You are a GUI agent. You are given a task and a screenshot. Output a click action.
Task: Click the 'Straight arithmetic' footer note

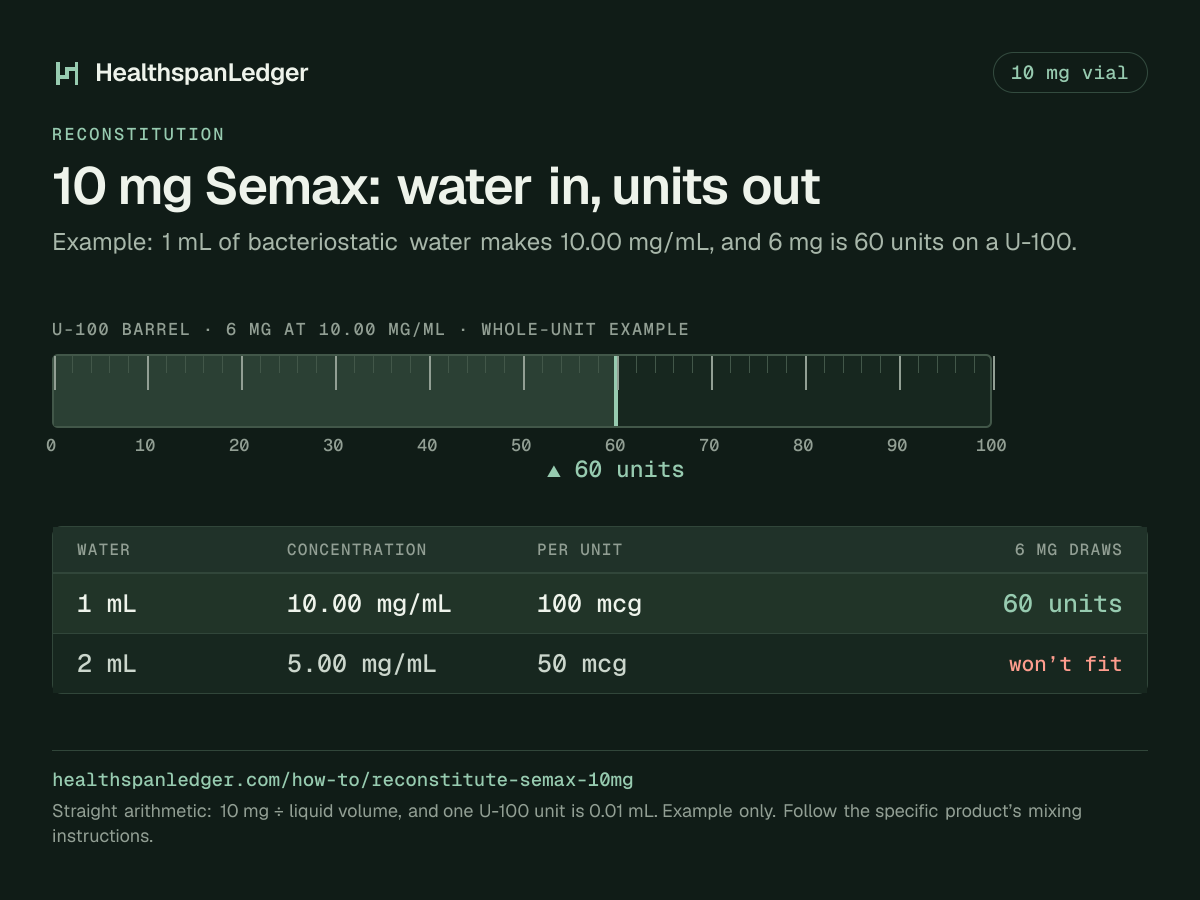click(x=567, y=823)
